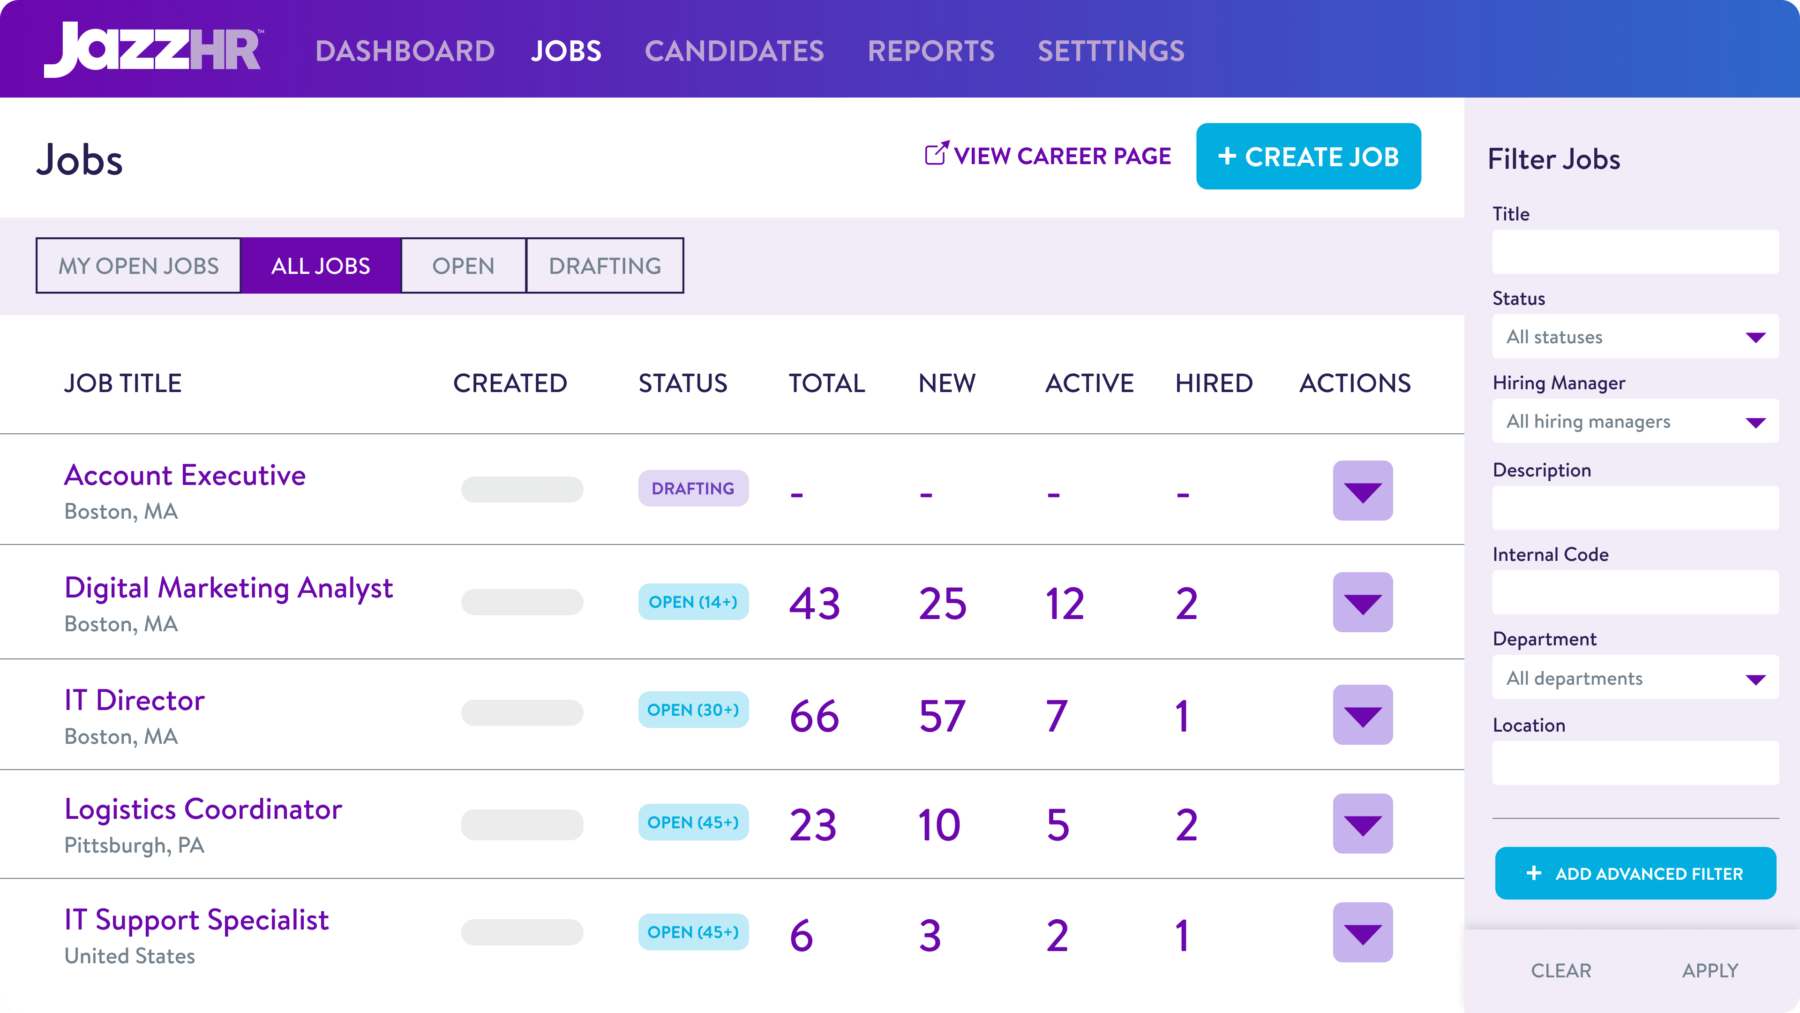This screenshot has height=1013, width=1800.
Task: Switch to the MY OPEN JOBS tab
Action: [138, 265]
